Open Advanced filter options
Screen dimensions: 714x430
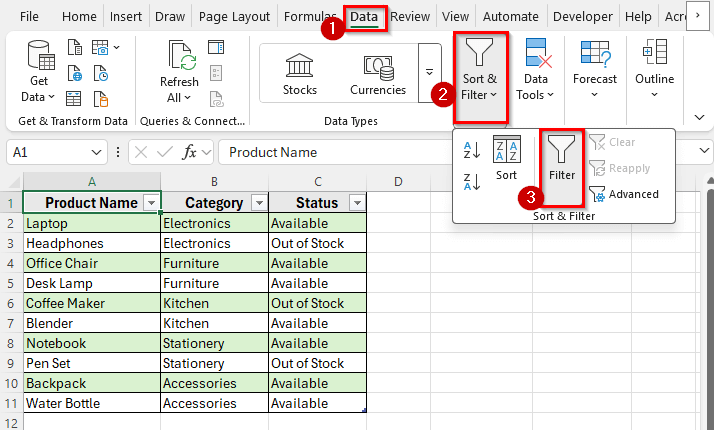click(624, 194)
